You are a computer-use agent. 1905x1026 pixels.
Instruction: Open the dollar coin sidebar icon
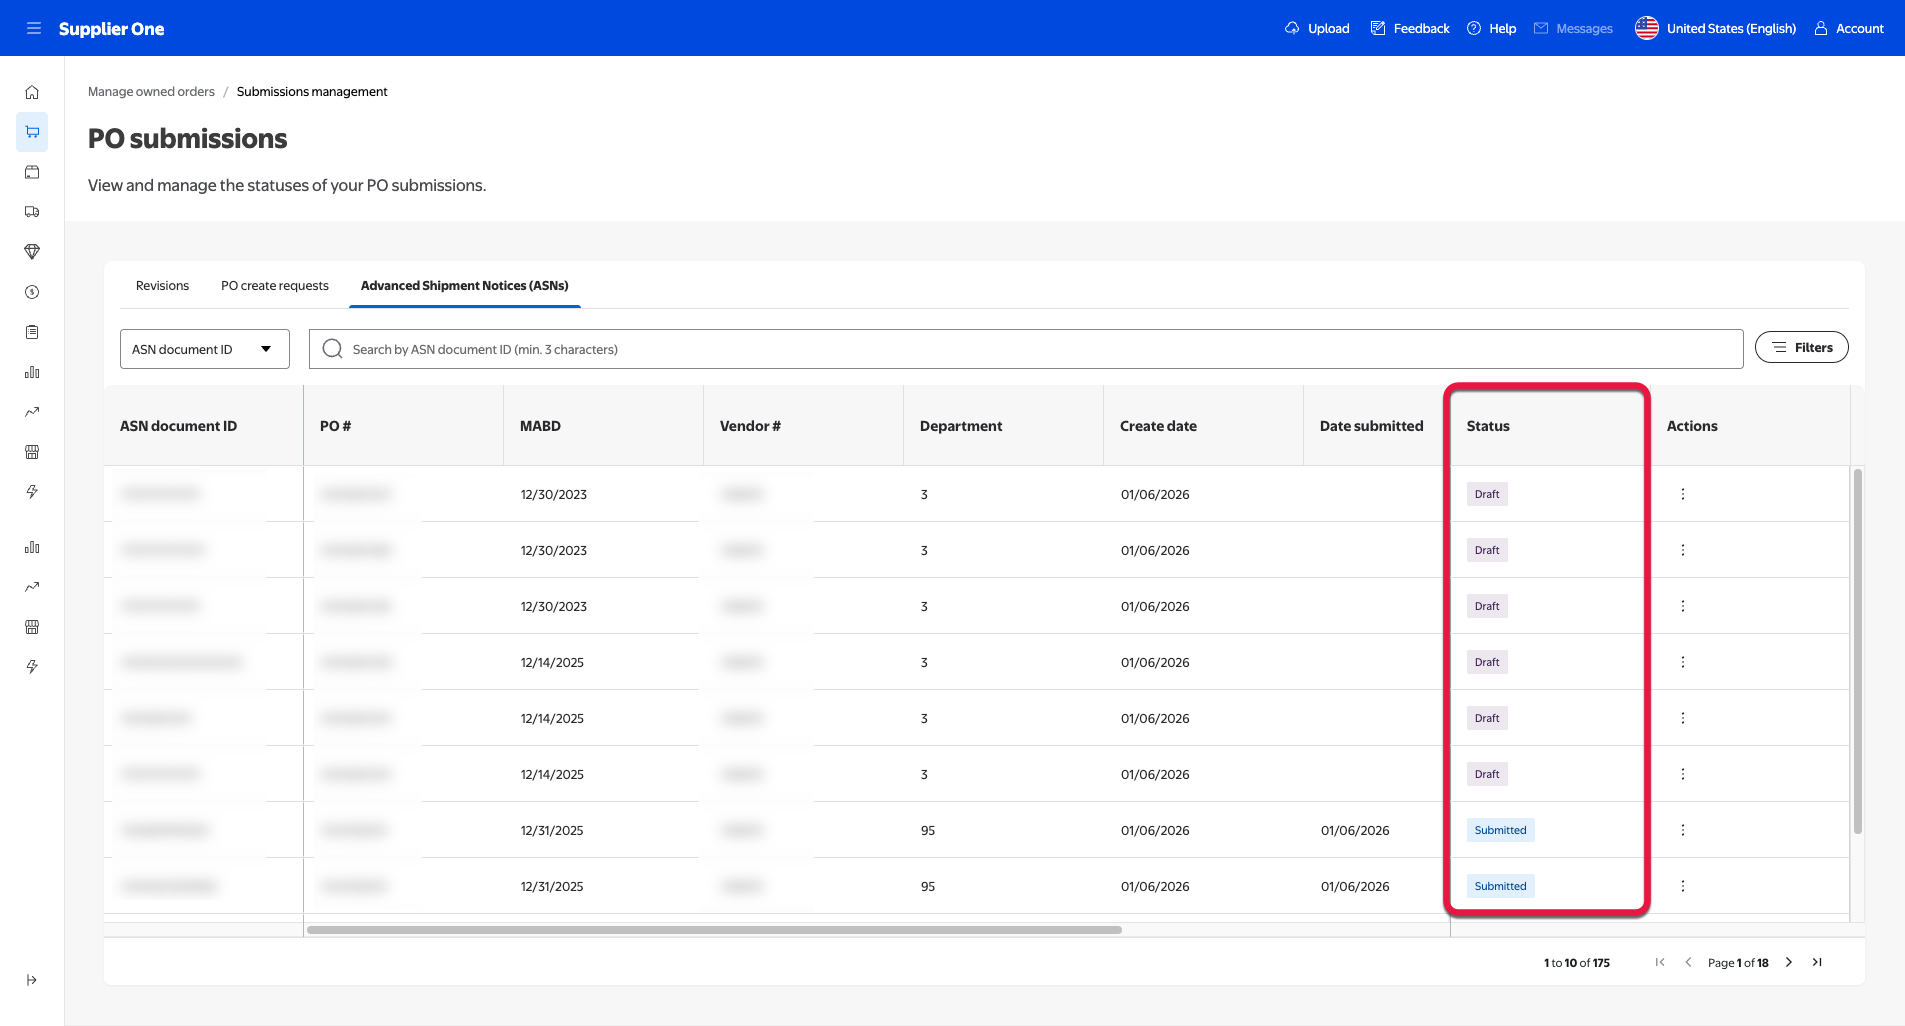pos(32,292)
